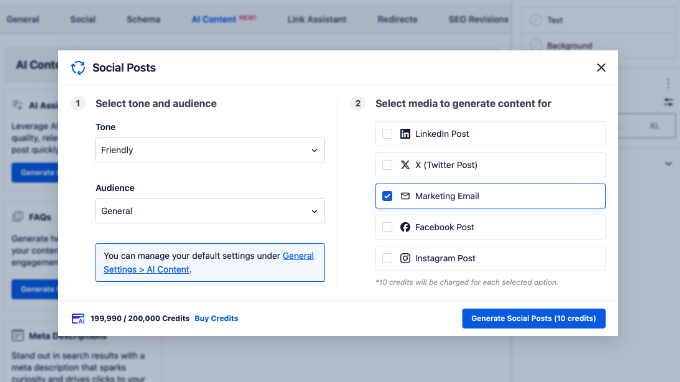The height and width of the screenshot is (382, 680).
Task: Click the Facebook Post label text
Action: pos(445,227)
